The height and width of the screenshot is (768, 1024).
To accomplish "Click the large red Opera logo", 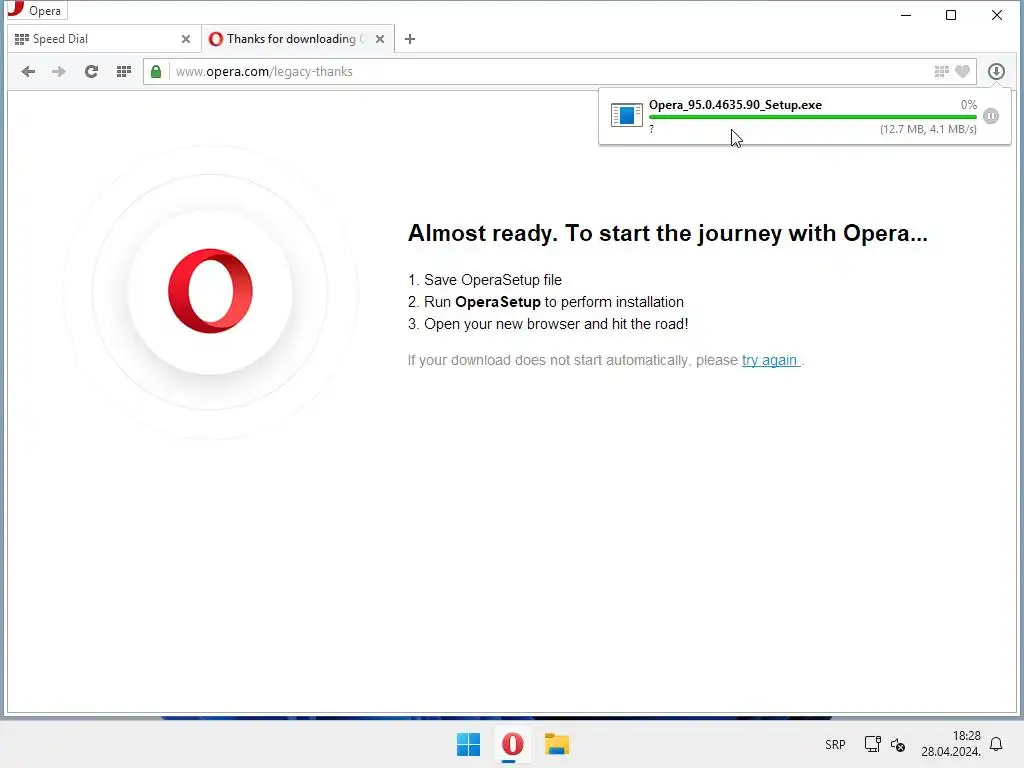I will pyautogui.click(x=210, y=291).
